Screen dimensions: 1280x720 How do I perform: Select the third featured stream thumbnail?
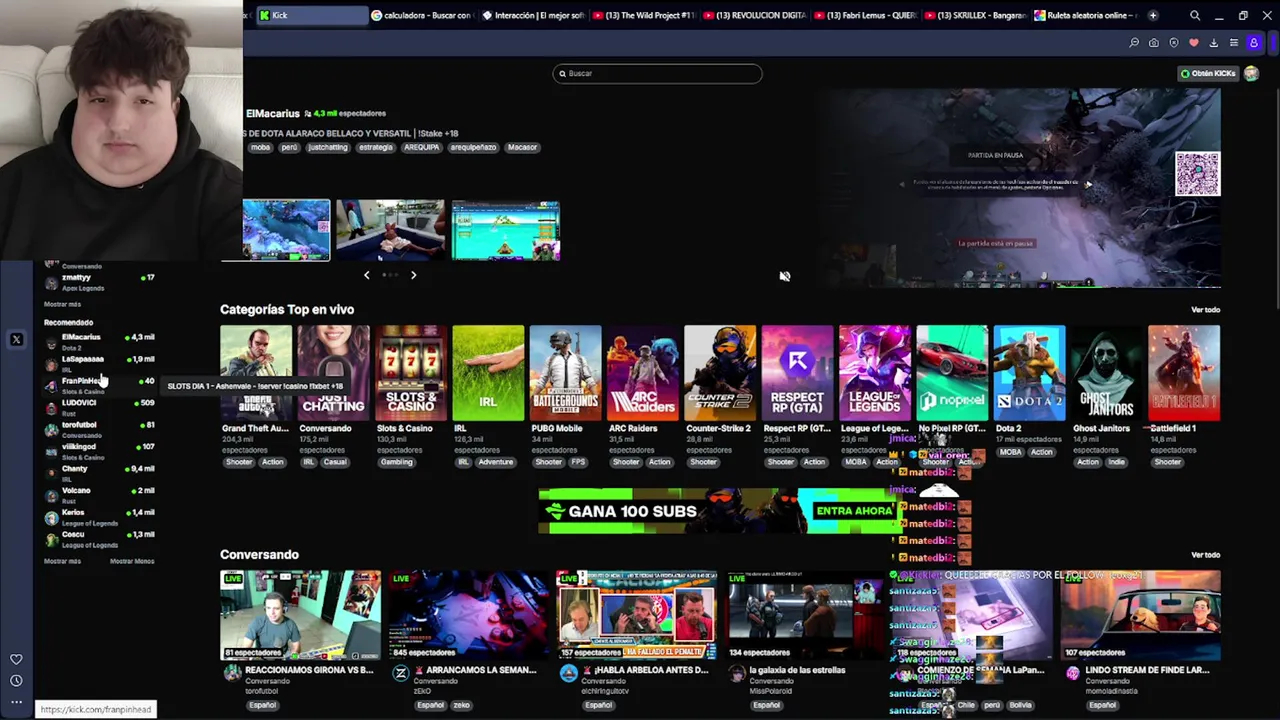pos(506,230)
